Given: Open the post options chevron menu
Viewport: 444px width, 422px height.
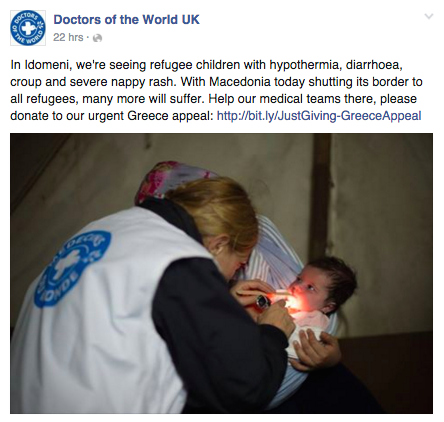Looking at the screenshot, I should pos(429,16).
